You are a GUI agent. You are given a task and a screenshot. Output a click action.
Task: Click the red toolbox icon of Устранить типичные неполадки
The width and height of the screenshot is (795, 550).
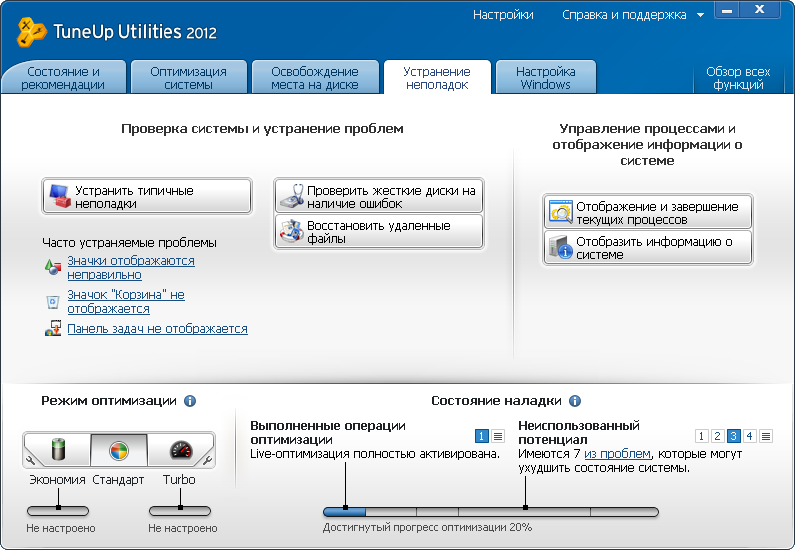60,196
